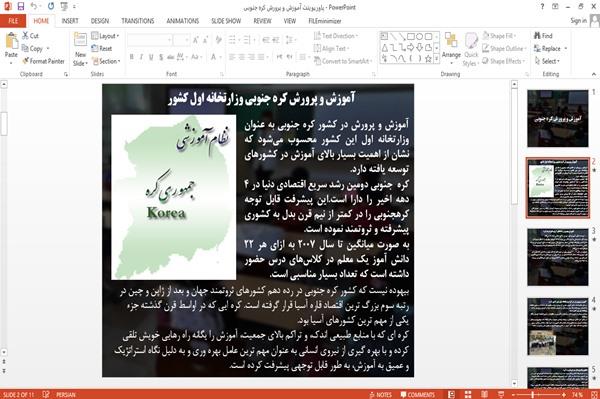Toggle the Comments pane in status bar
The image size is (600, 399).
coord(418,395)
